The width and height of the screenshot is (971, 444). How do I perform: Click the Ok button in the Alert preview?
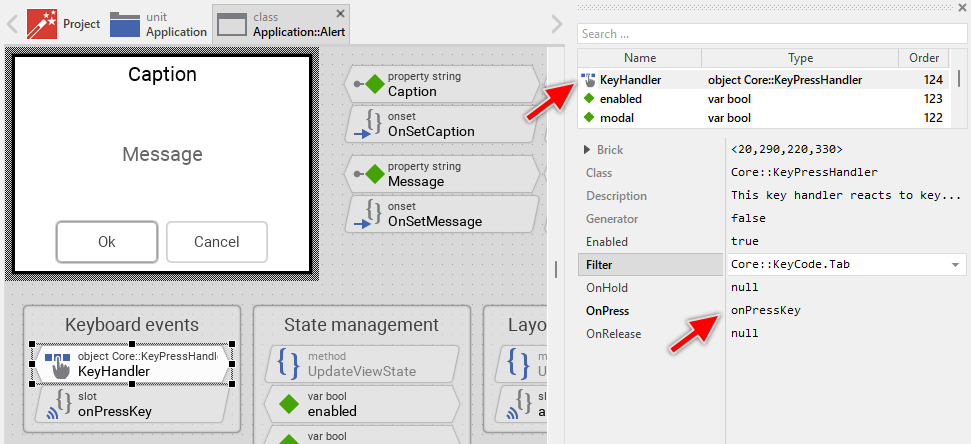click(107, 242)
